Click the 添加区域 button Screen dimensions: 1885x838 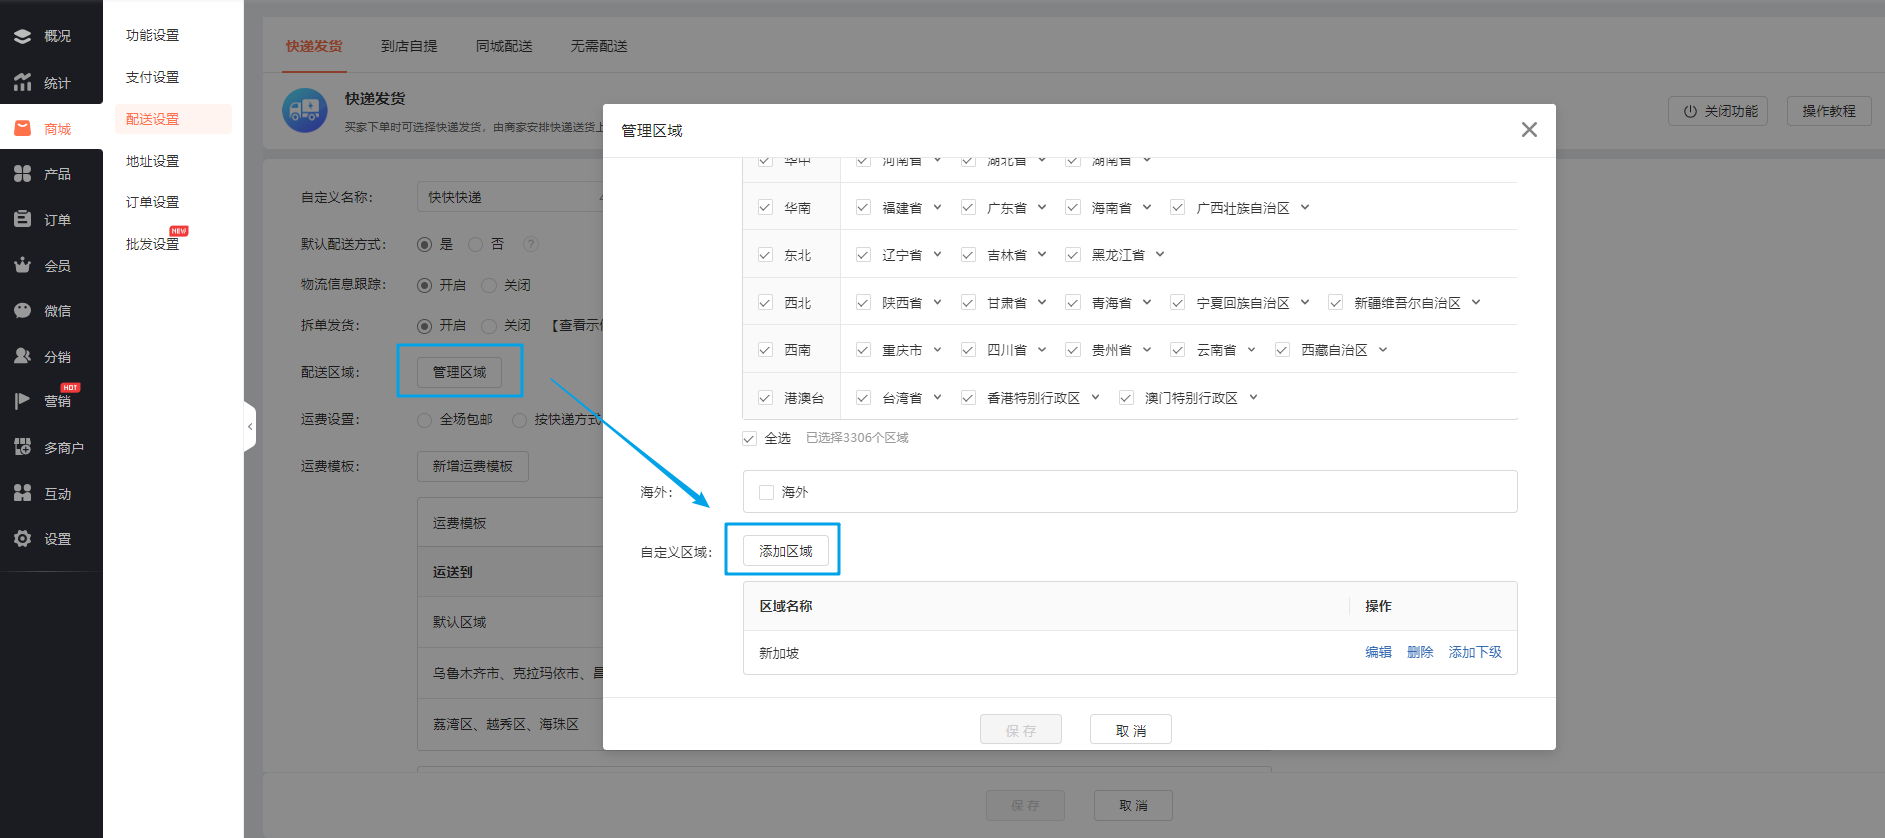tap(785, 551)
